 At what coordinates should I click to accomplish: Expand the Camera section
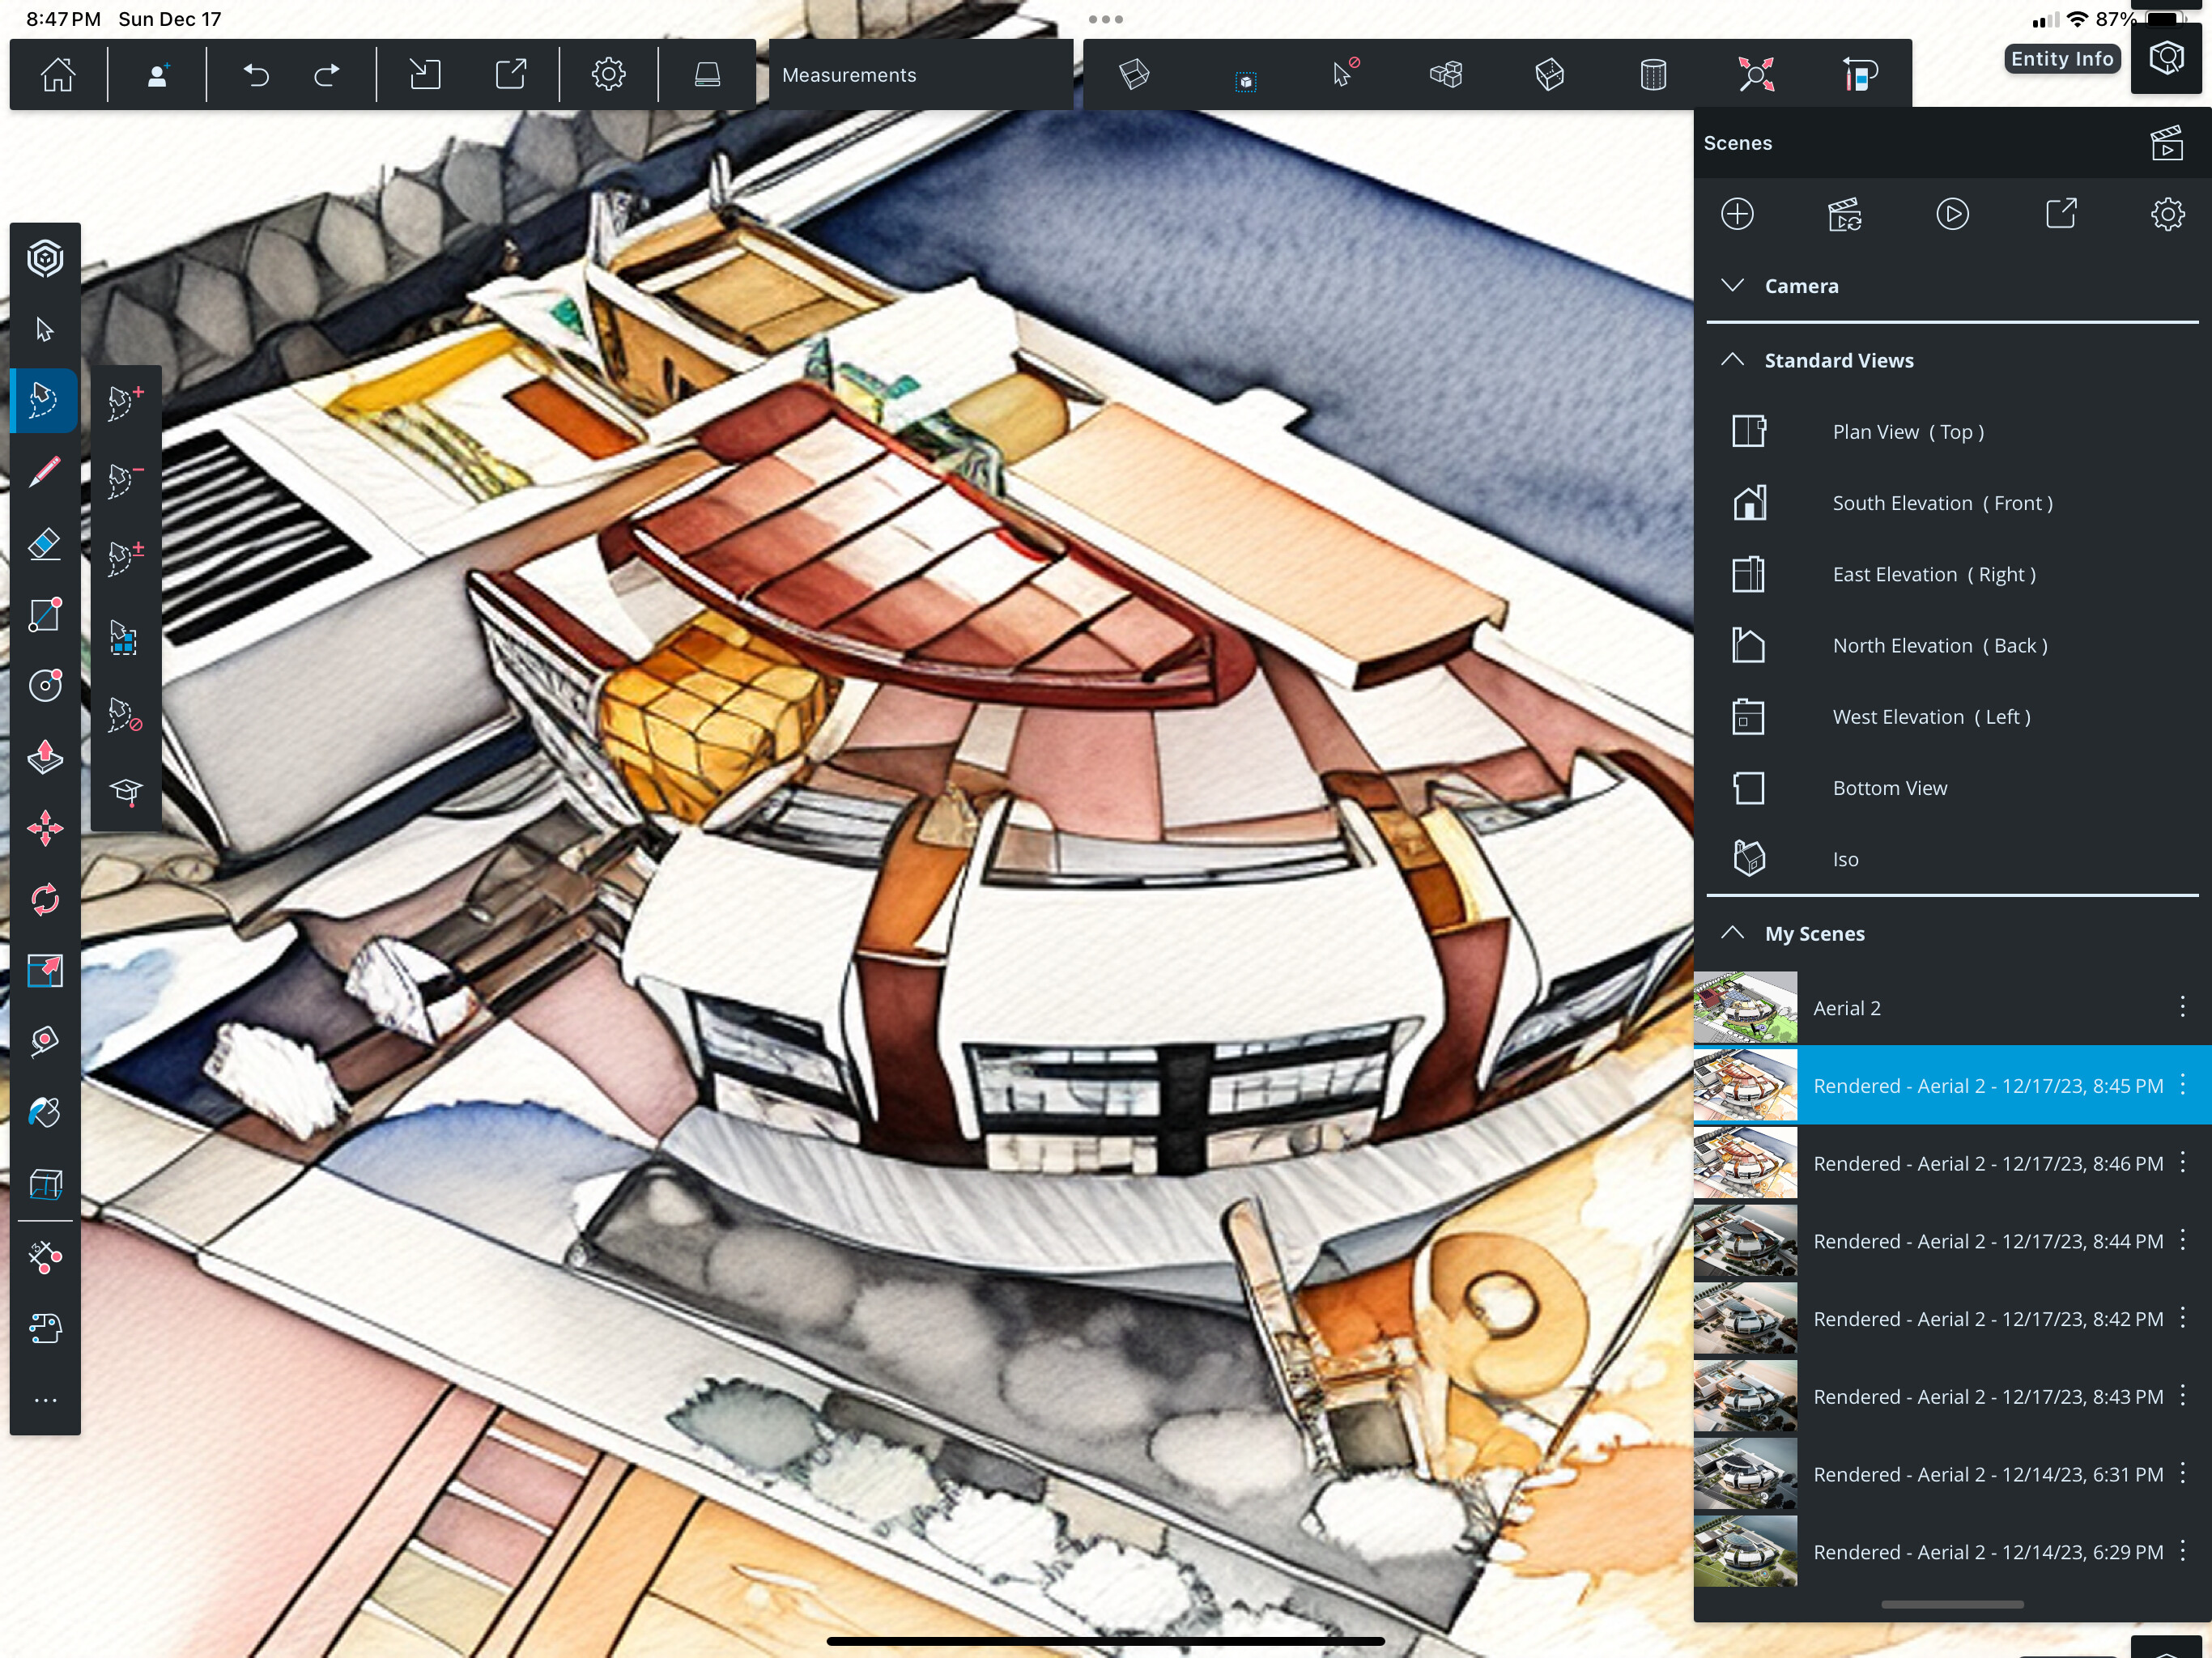1733,286
